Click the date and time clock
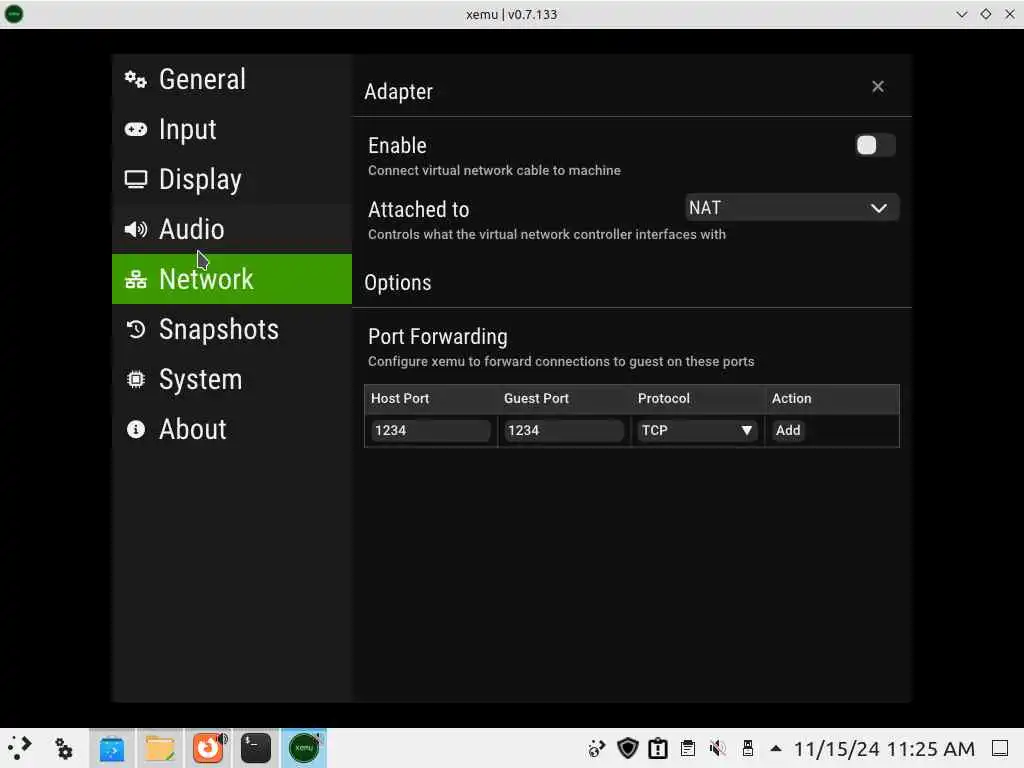This screenshot has width=1024, height=768. point(884,749)
